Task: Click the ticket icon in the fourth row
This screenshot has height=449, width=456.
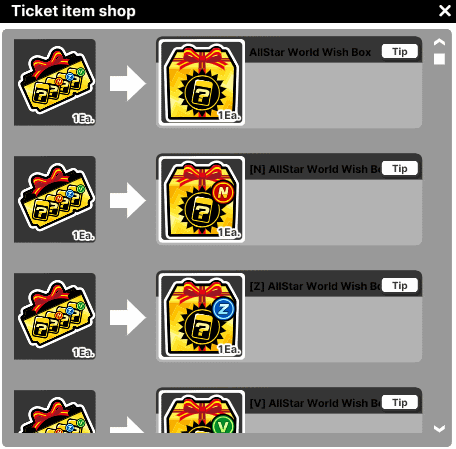Action: click(x=55, y=412)
